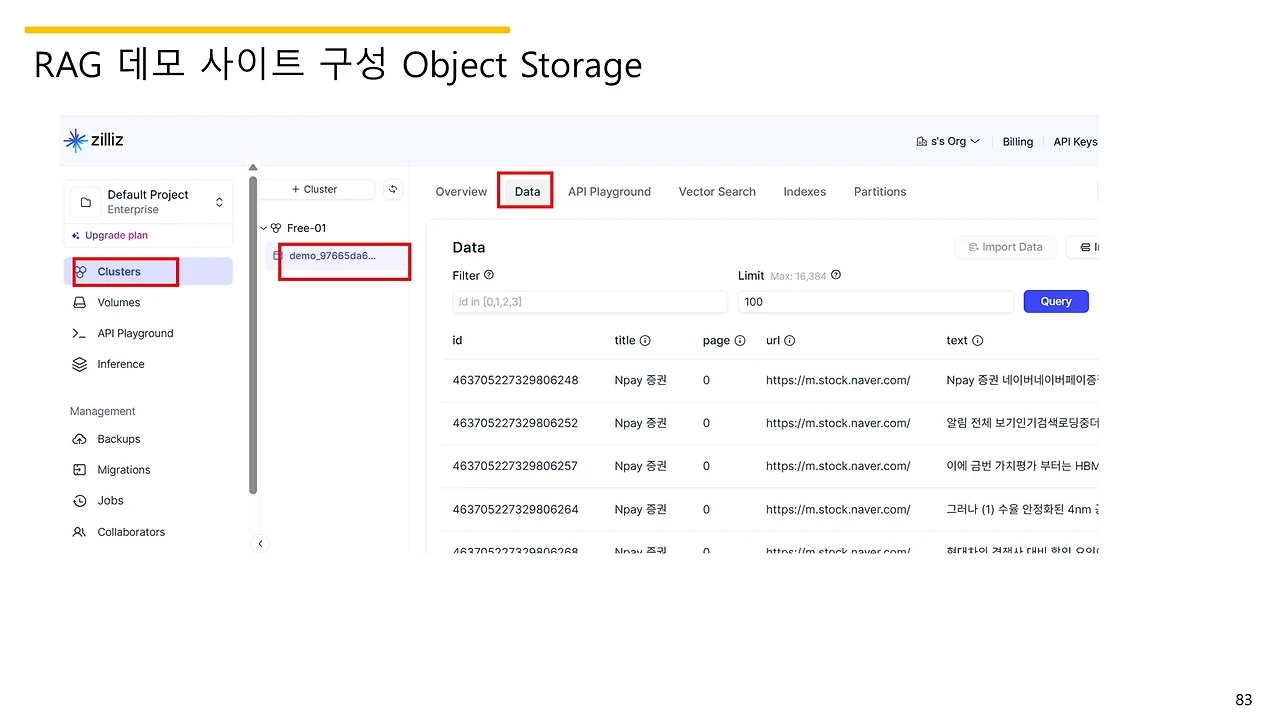Click the info icon next to page column
The image size is (1280, 720).
pyautogui.click(x=740, y=341)
